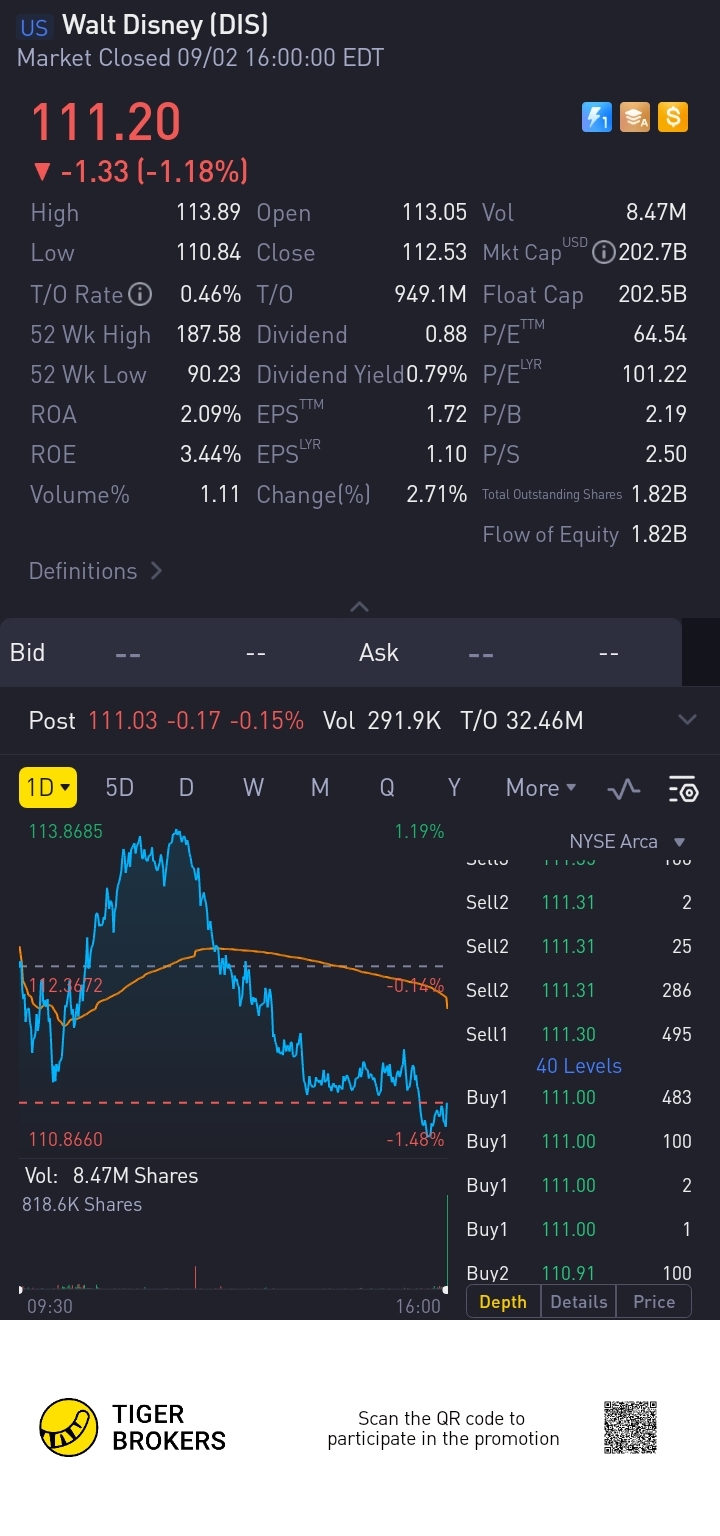Tap the T/O Rate info icon
This screenshot has width=720, height=1536.
click(x=141, y=294)
